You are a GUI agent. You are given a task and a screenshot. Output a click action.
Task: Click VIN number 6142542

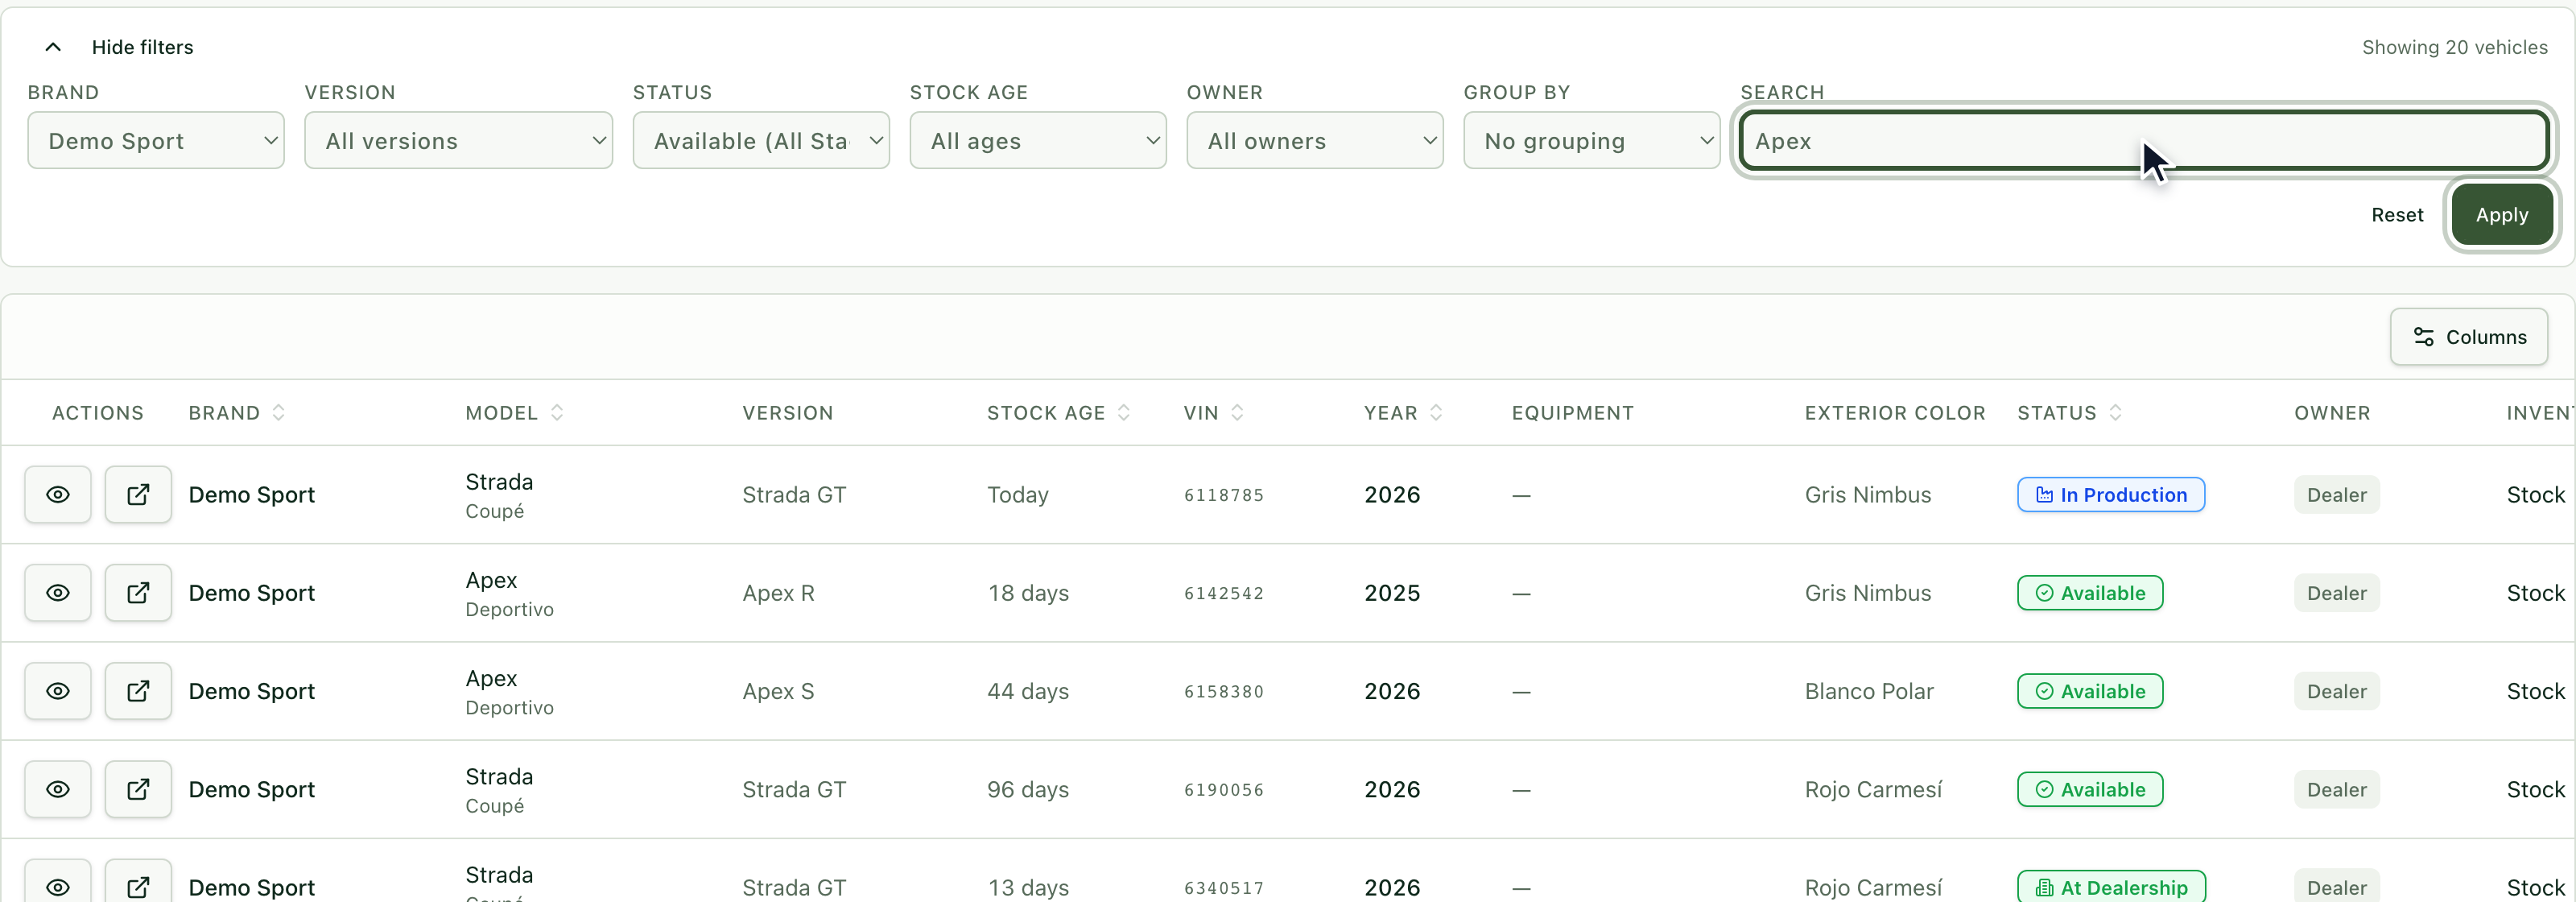pyautogui.click(x=1224, y=593)
